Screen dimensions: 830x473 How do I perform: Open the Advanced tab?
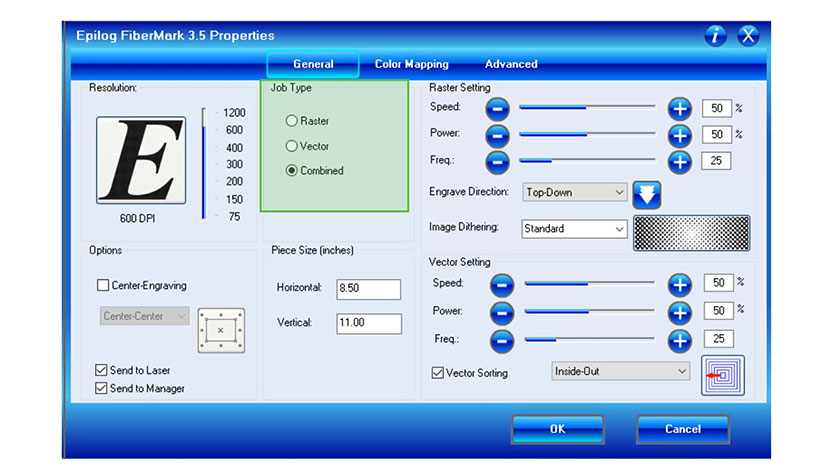pos(511,64)
